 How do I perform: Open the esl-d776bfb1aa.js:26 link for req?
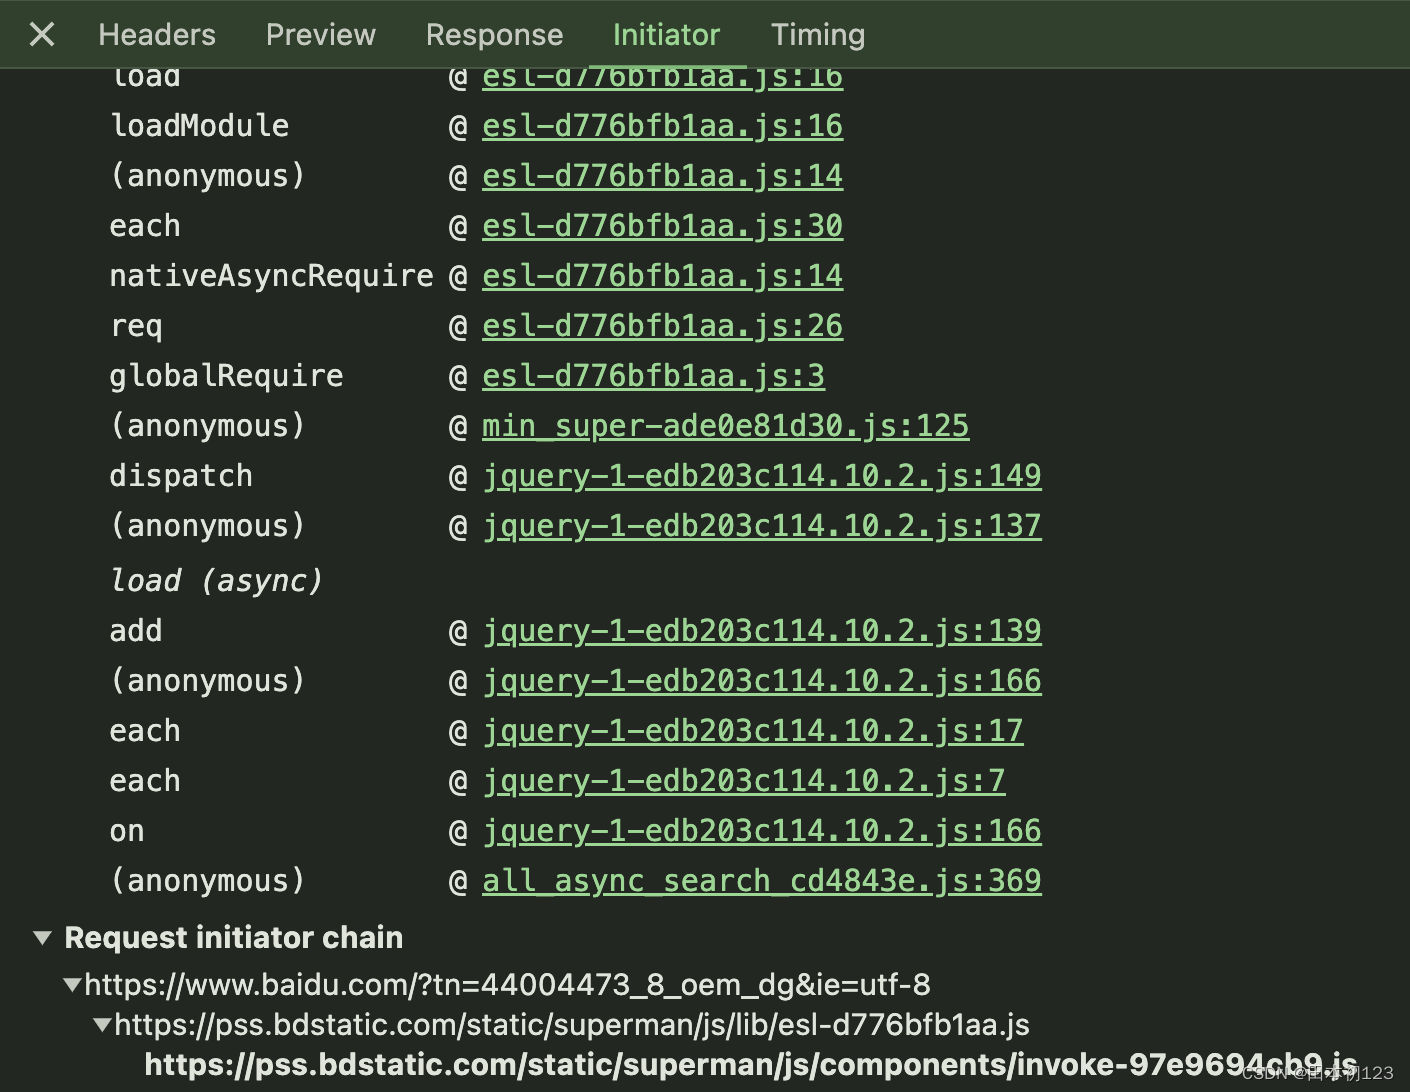pyautogui.click(x=662, y=326)
